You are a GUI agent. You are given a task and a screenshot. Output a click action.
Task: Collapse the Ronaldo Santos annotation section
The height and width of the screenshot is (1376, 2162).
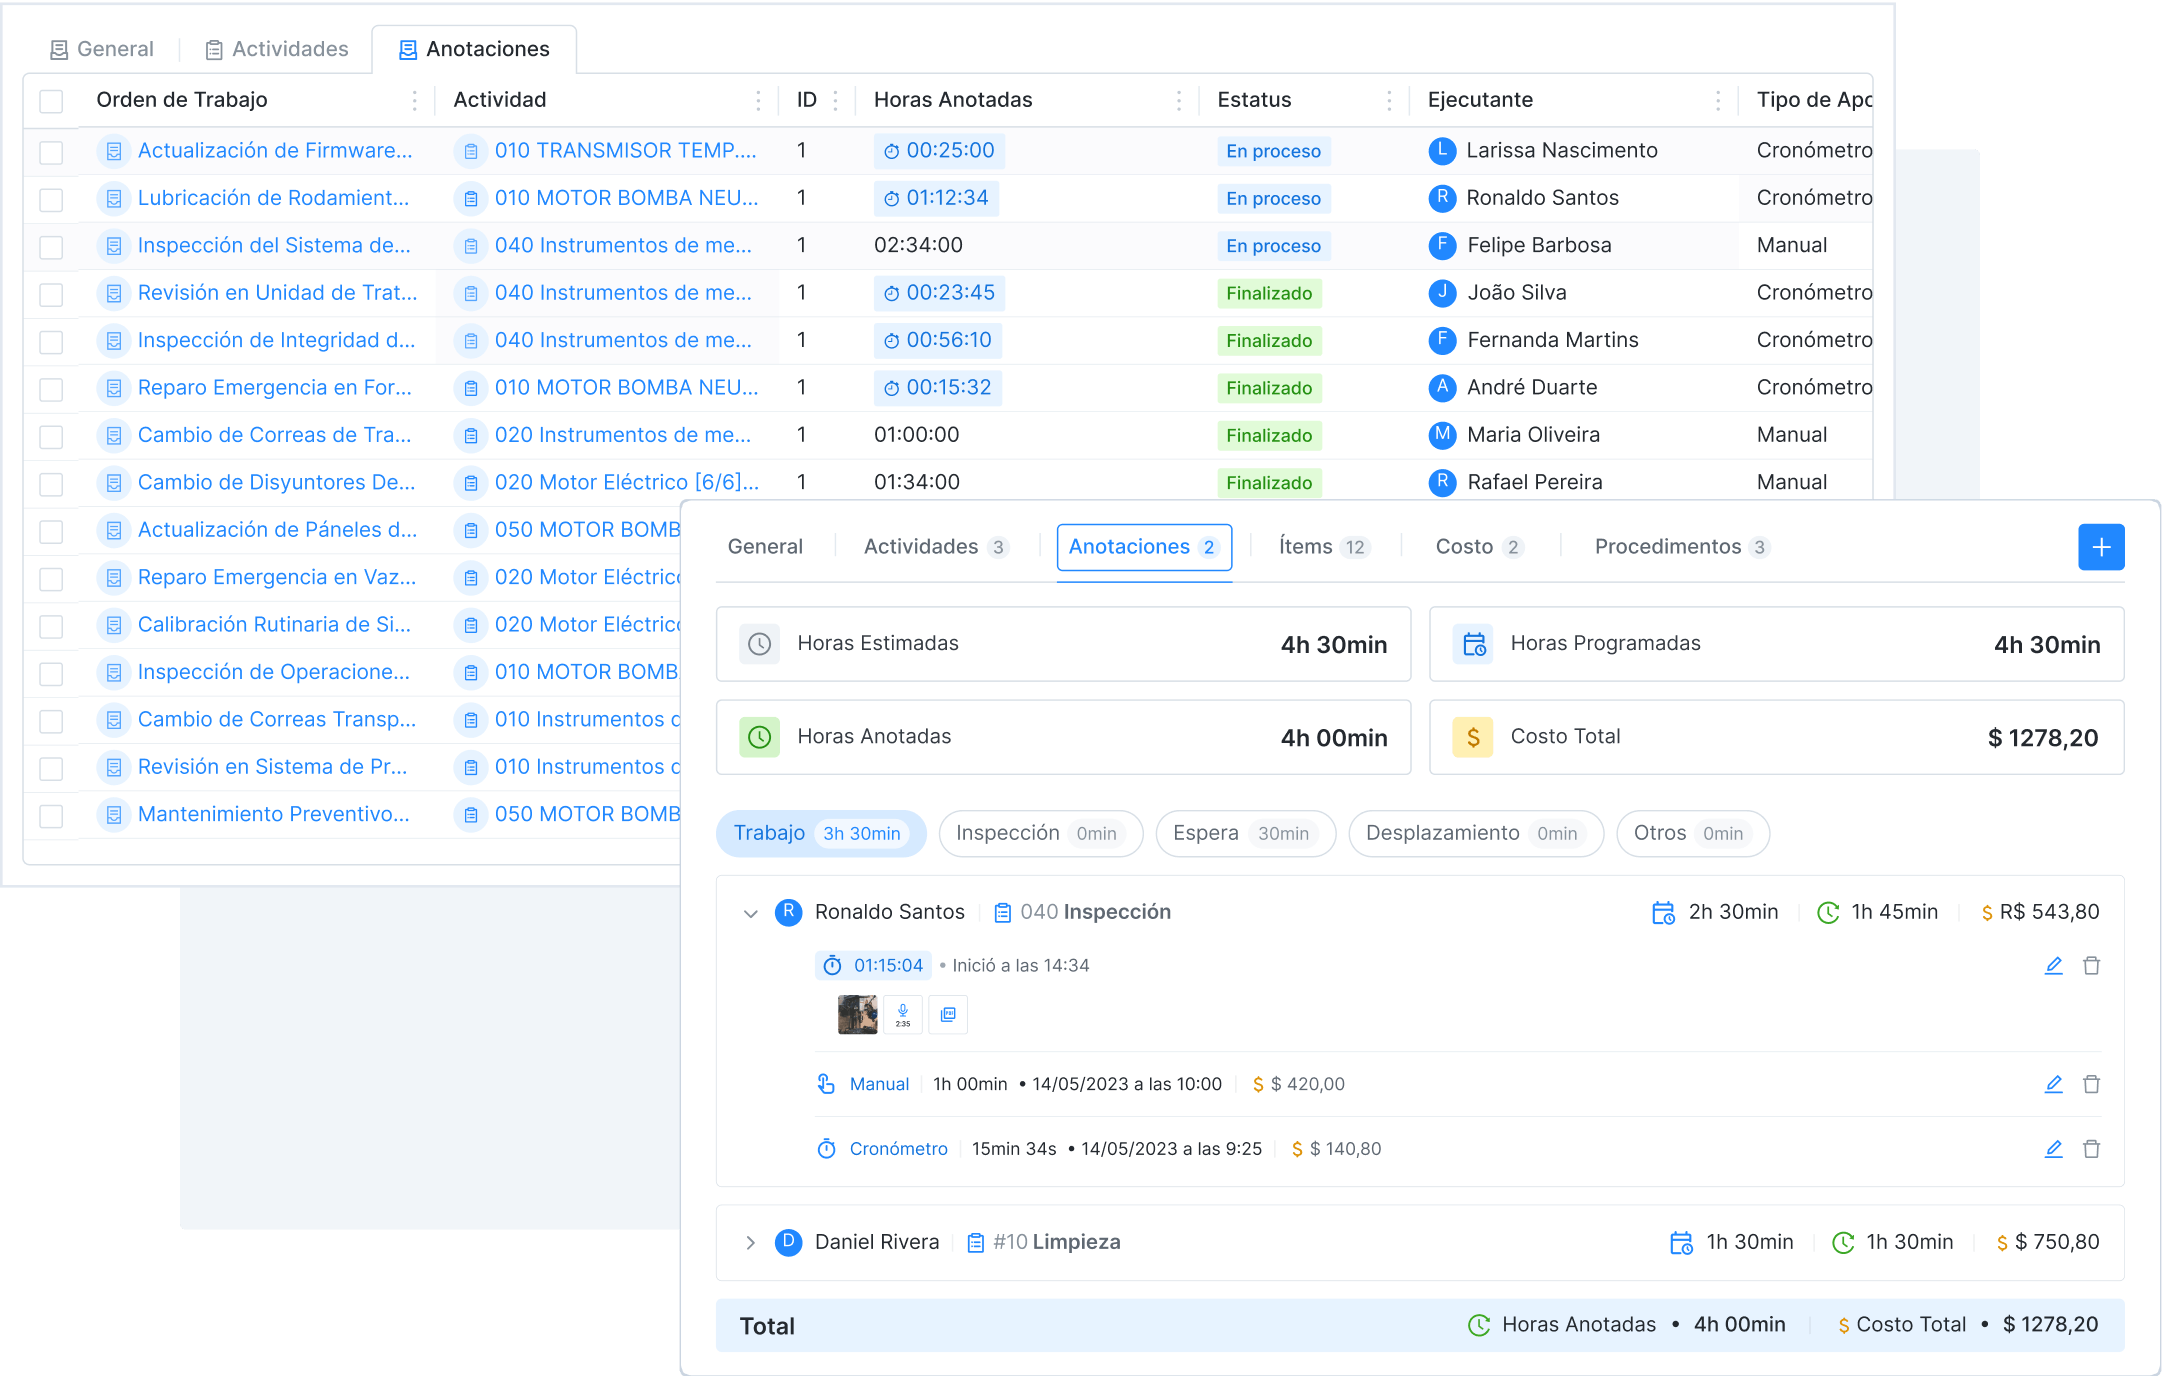[750, 912]
